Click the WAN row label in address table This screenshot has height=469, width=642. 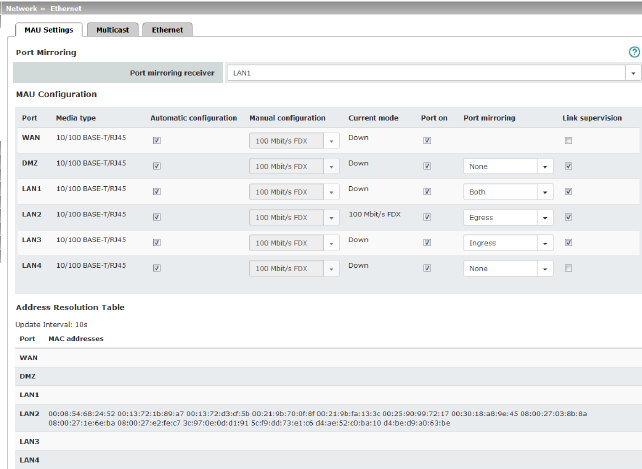tap(28, 358)
